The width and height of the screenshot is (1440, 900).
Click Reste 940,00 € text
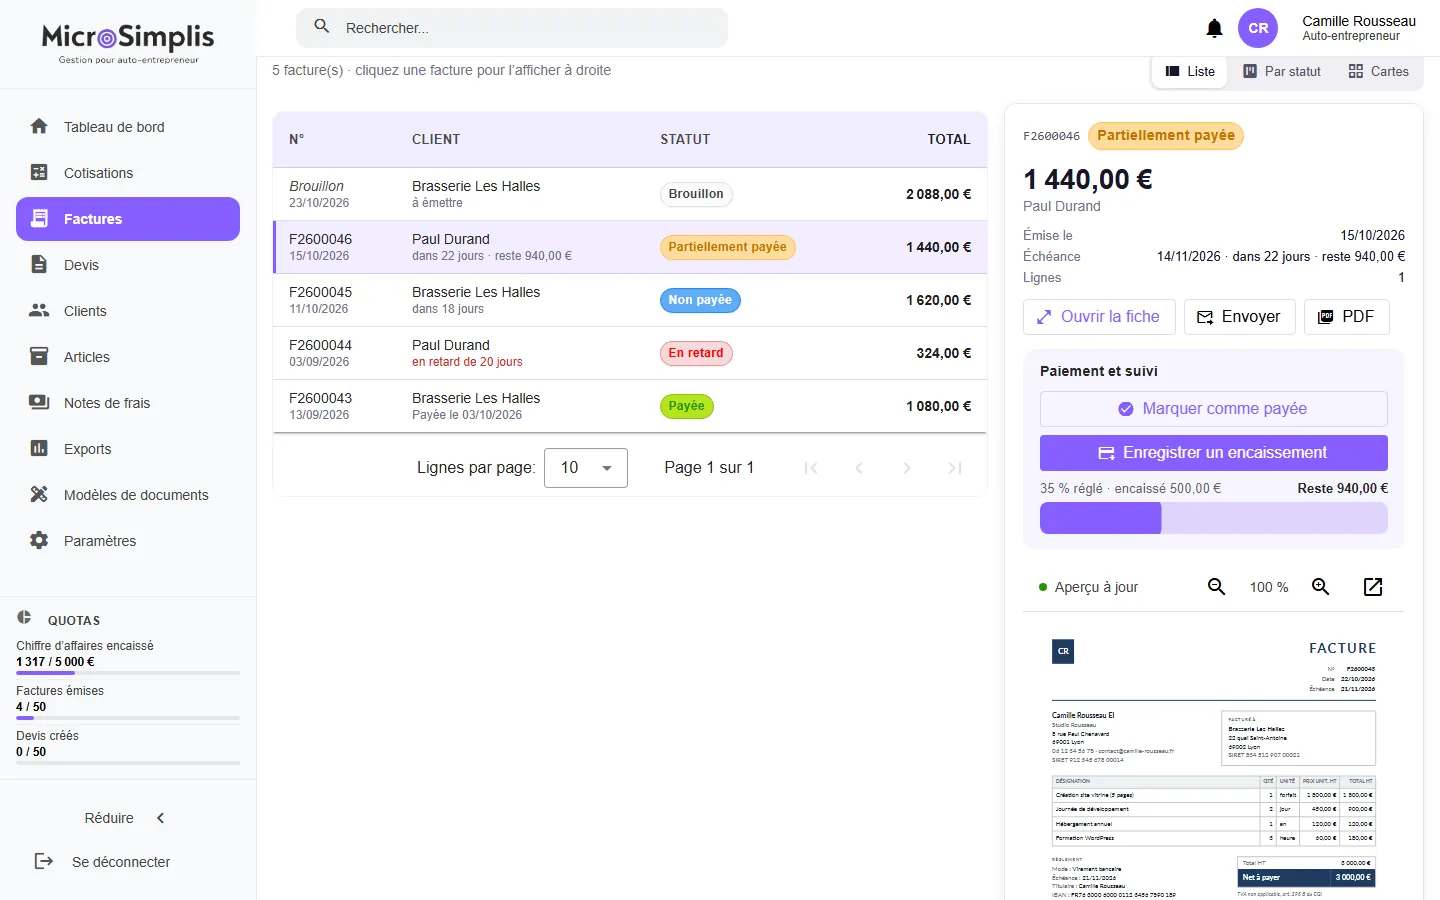point(1342,489)
